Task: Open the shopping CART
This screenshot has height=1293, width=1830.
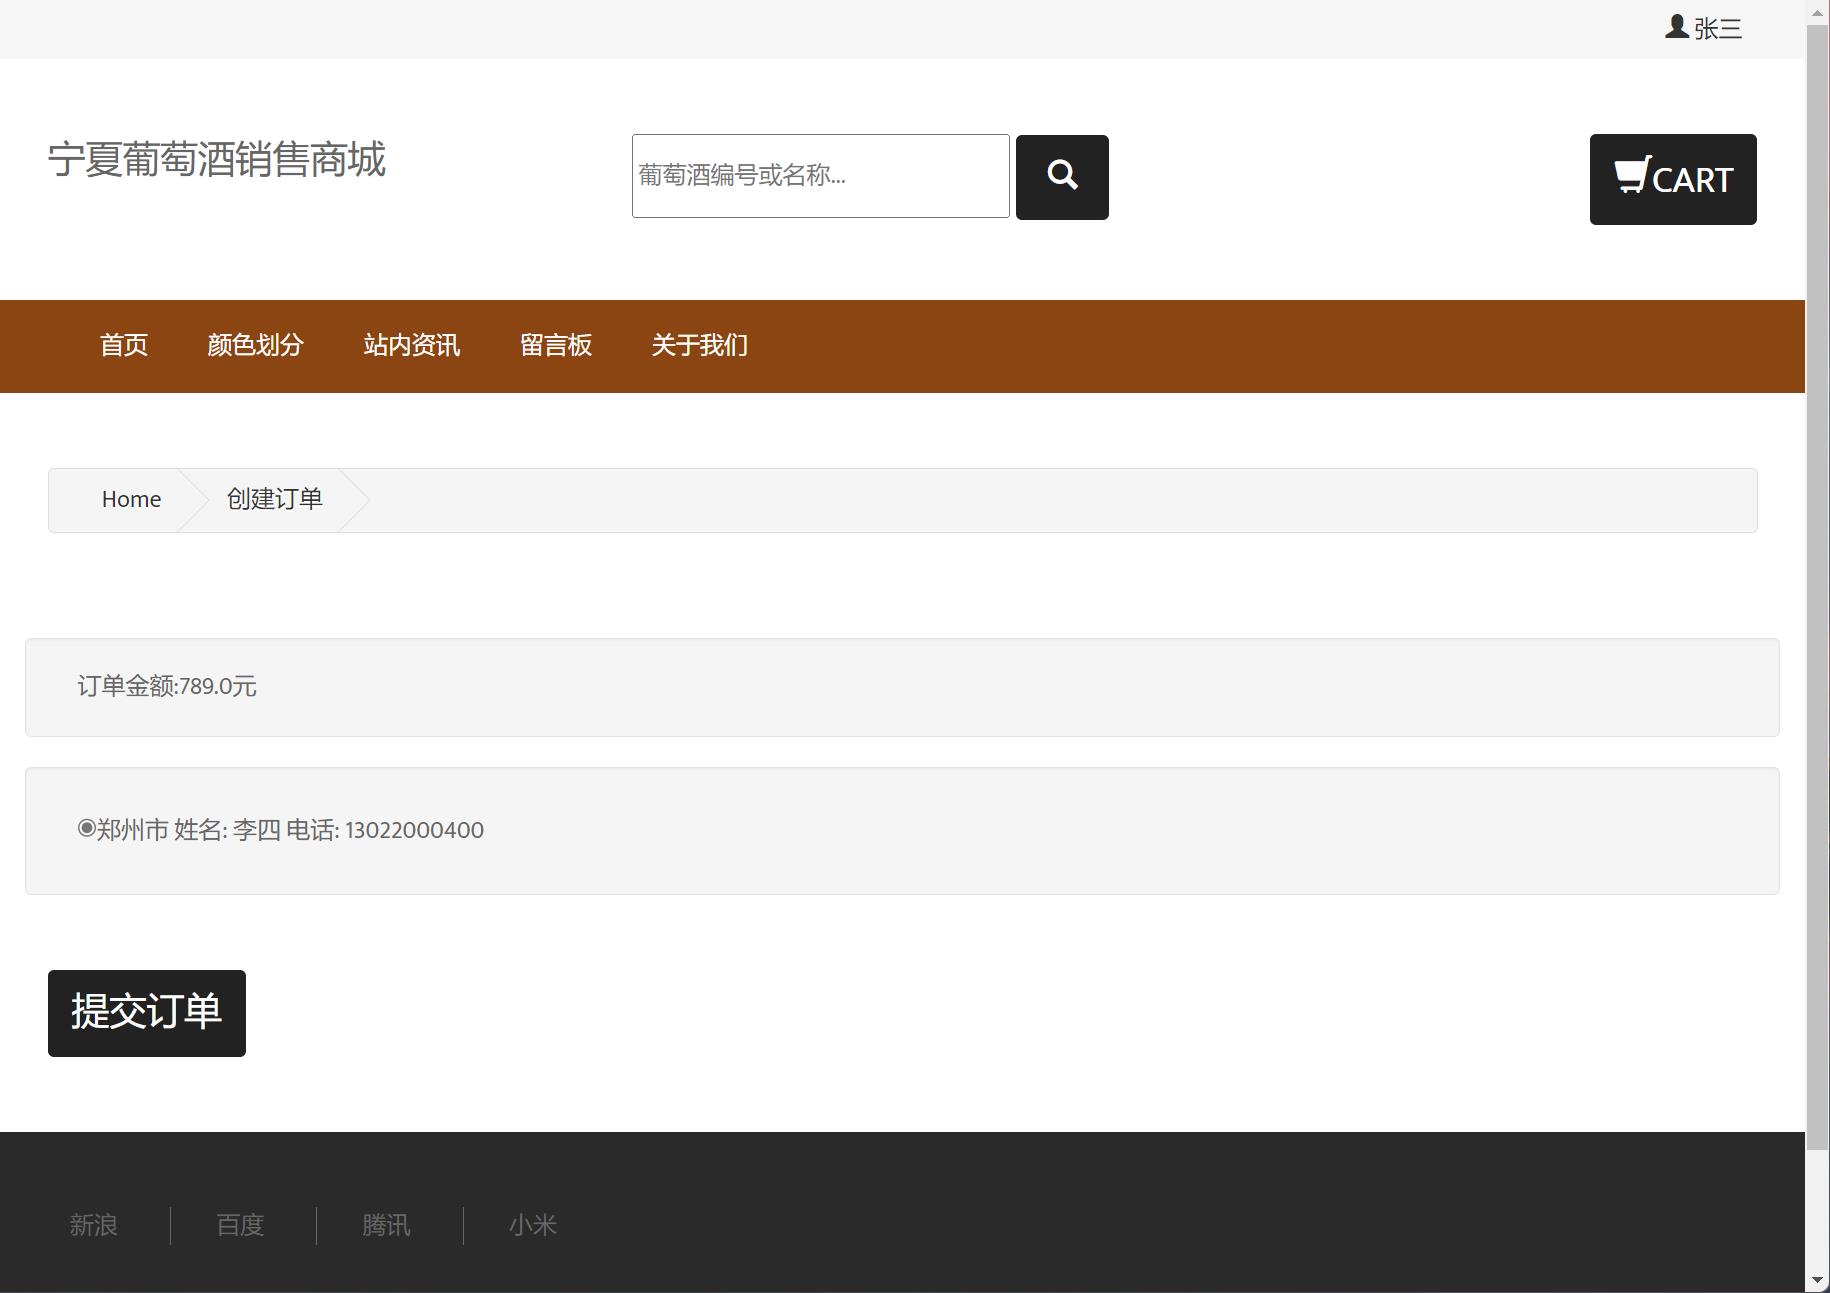Action: [x=1672, y=180]
